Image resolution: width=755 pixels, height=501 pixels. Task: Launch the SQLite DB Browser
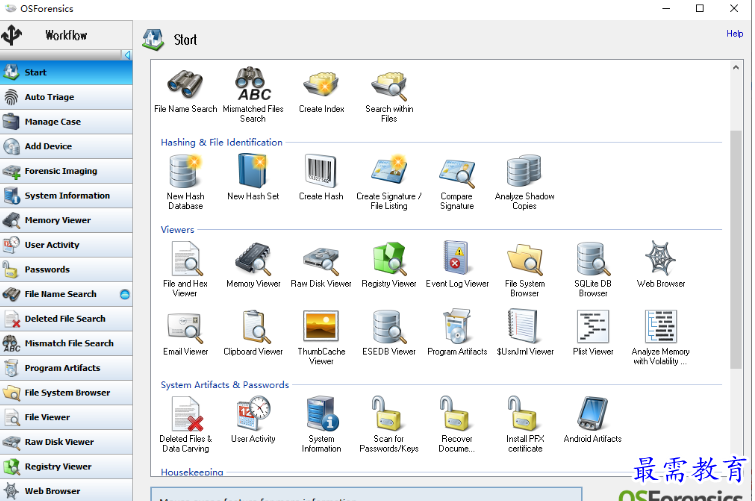[593, 259]
